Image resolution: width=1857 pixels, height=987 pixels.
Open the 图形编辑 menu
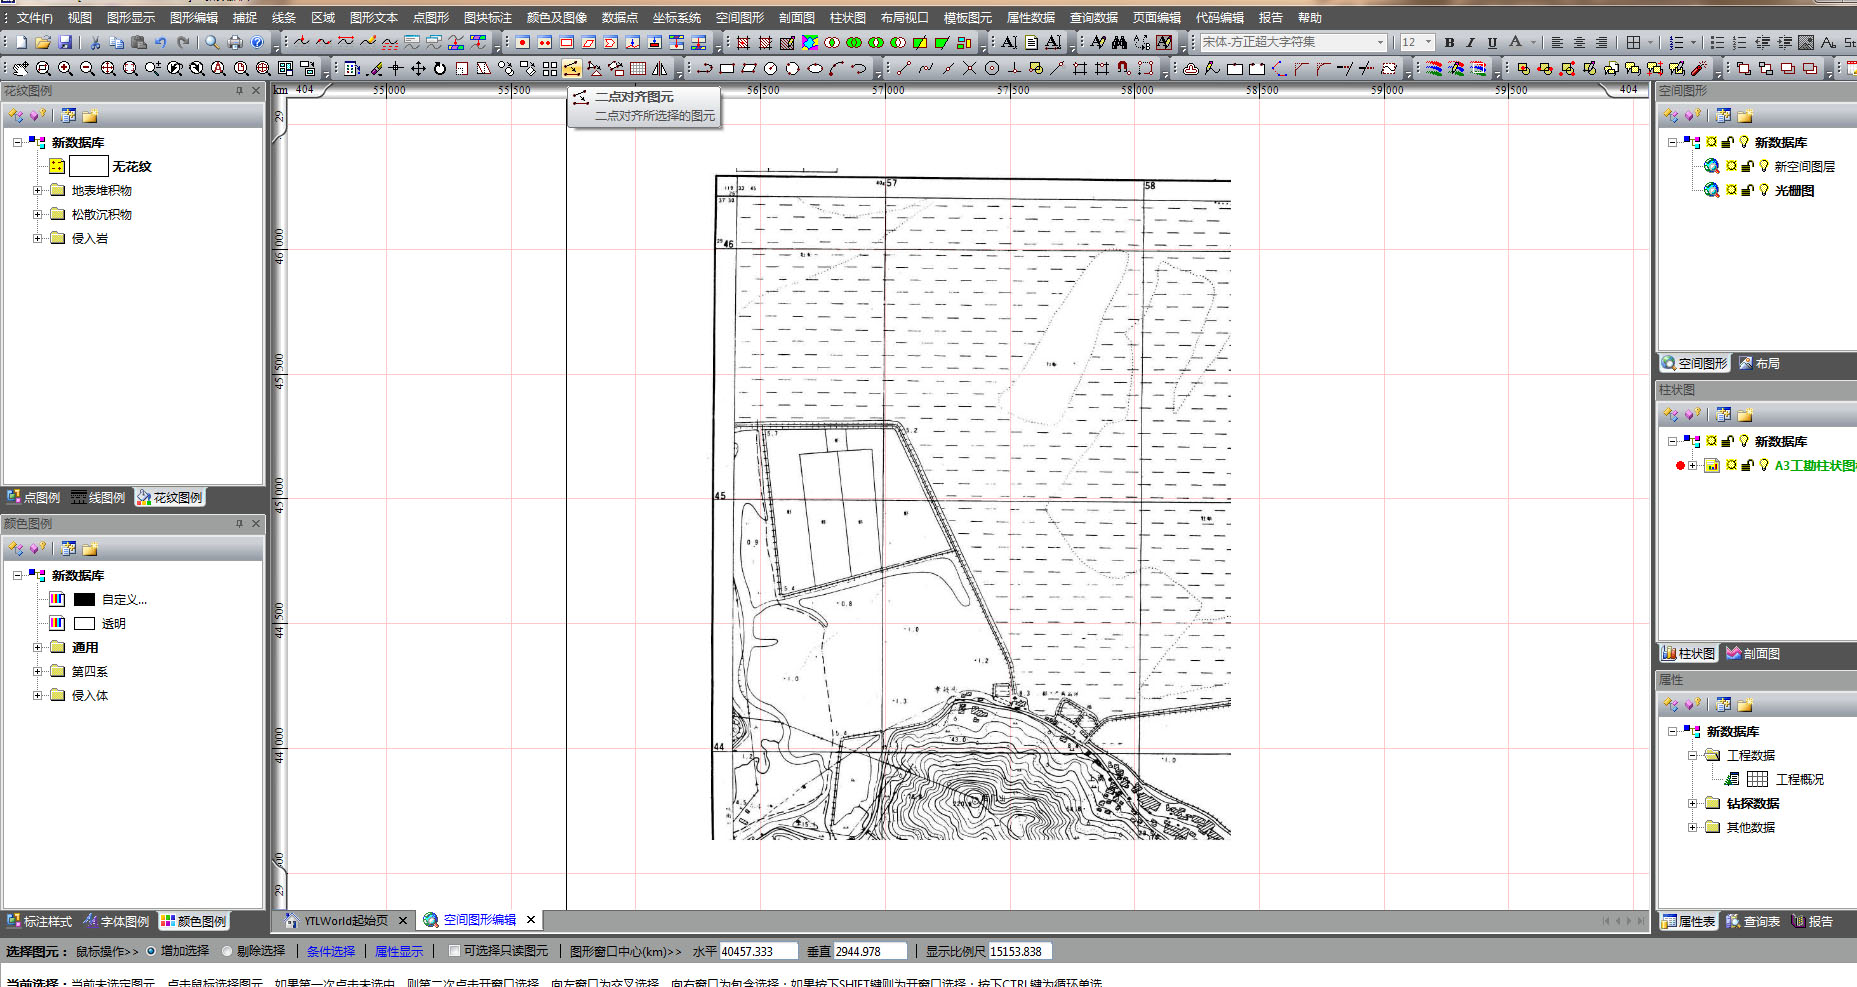[194, 17]
